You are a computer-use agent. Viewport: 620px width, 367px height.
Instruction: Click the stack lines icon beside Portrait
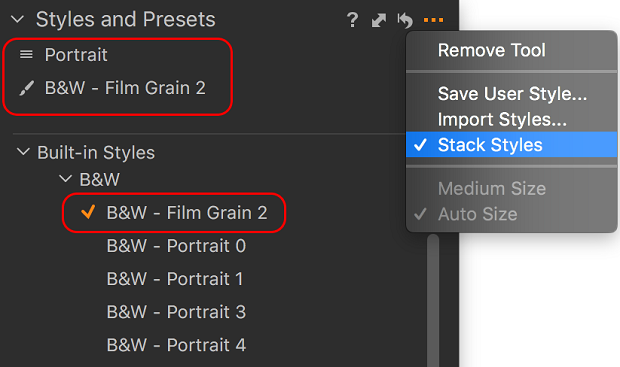pos(26,54)
